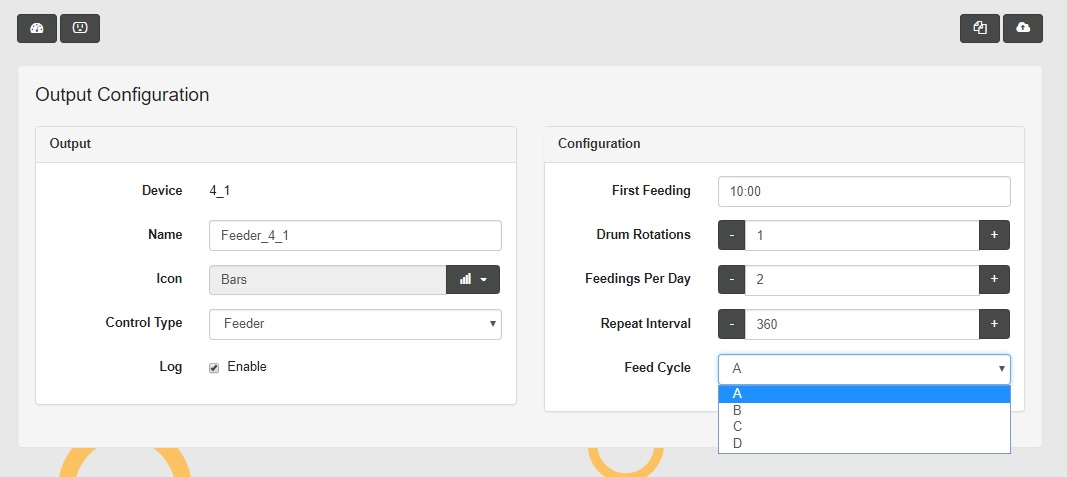Click the copy configuration icon button
Screen dimensions: 1067x477
[980, 28]
